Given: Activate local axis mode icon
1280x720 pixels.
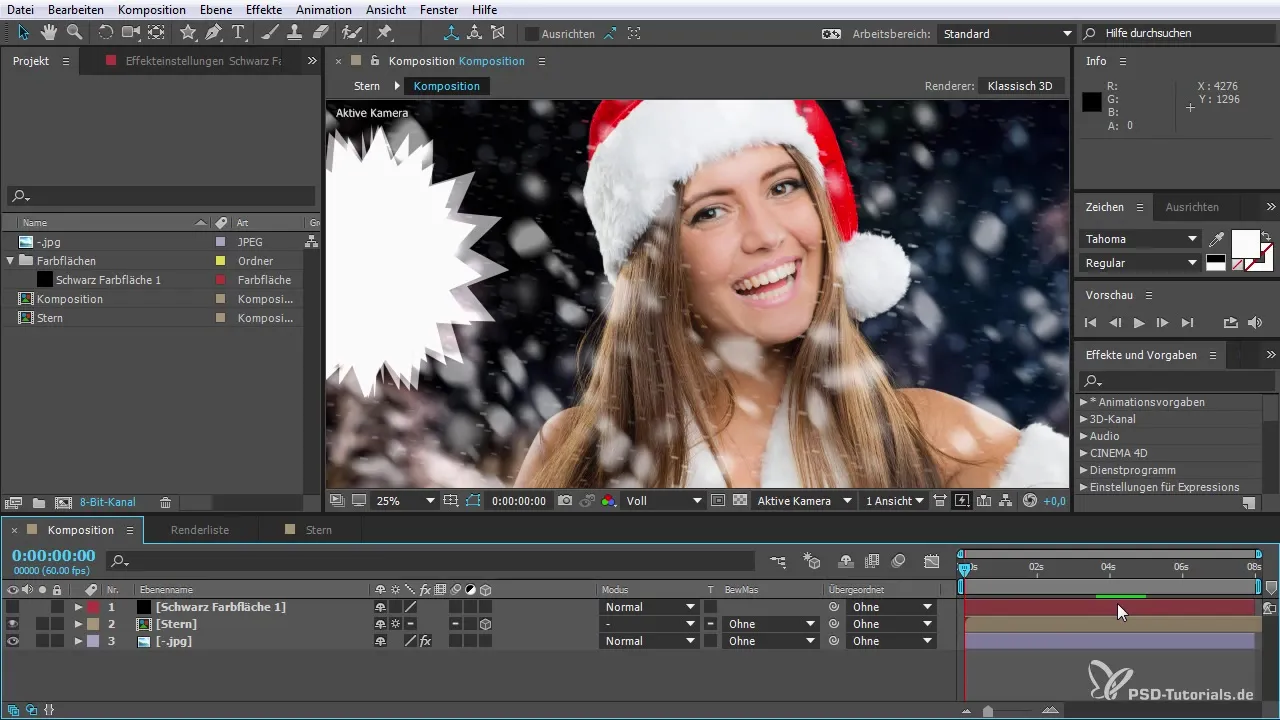Looking at the screenshot, I should point(450,32).
